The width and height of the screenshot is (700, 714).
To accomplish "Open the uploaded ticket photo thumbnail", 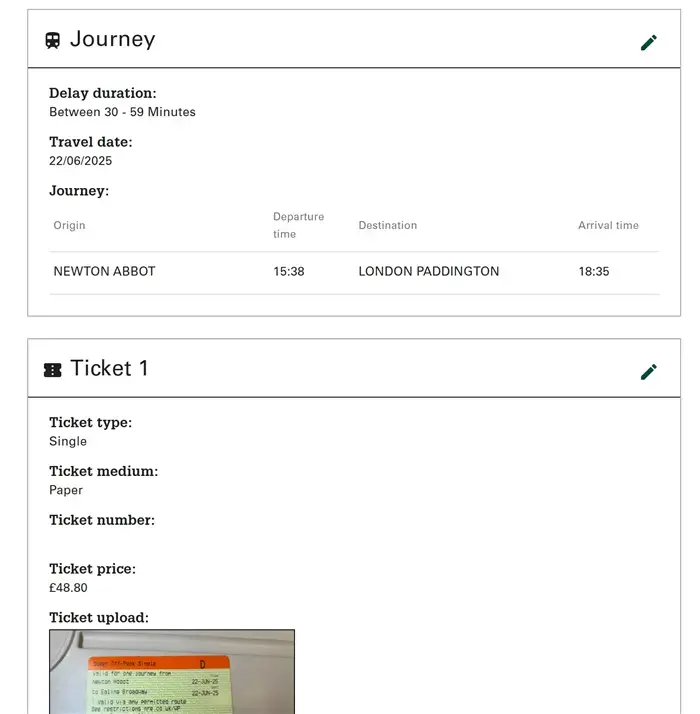I will (172, 672).
